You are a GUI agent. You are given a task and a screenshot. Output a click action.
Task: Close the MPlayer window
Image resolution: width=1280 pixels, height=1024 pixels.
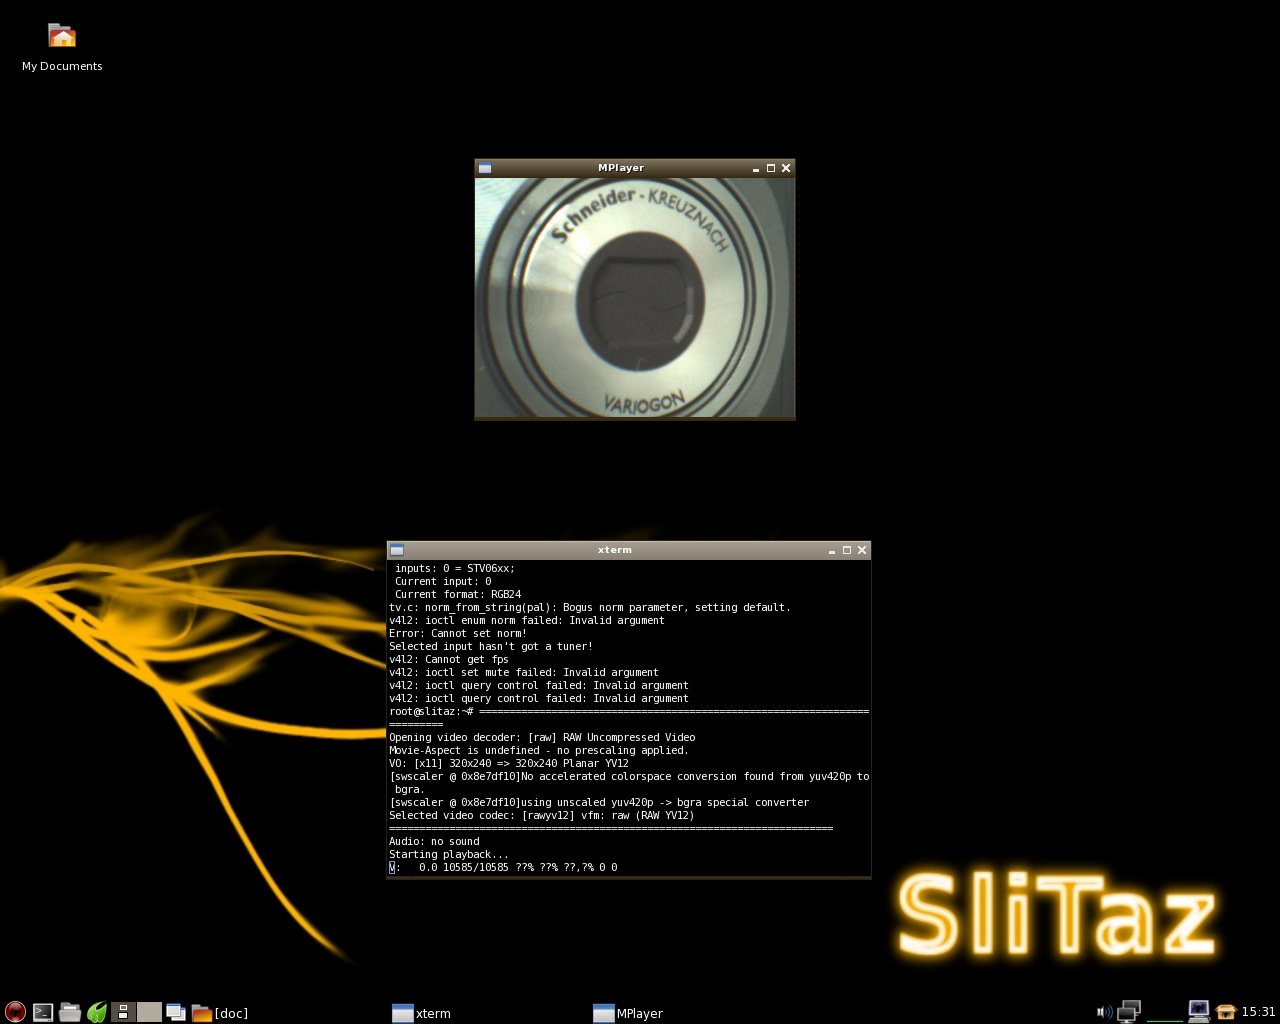point(786,168)
